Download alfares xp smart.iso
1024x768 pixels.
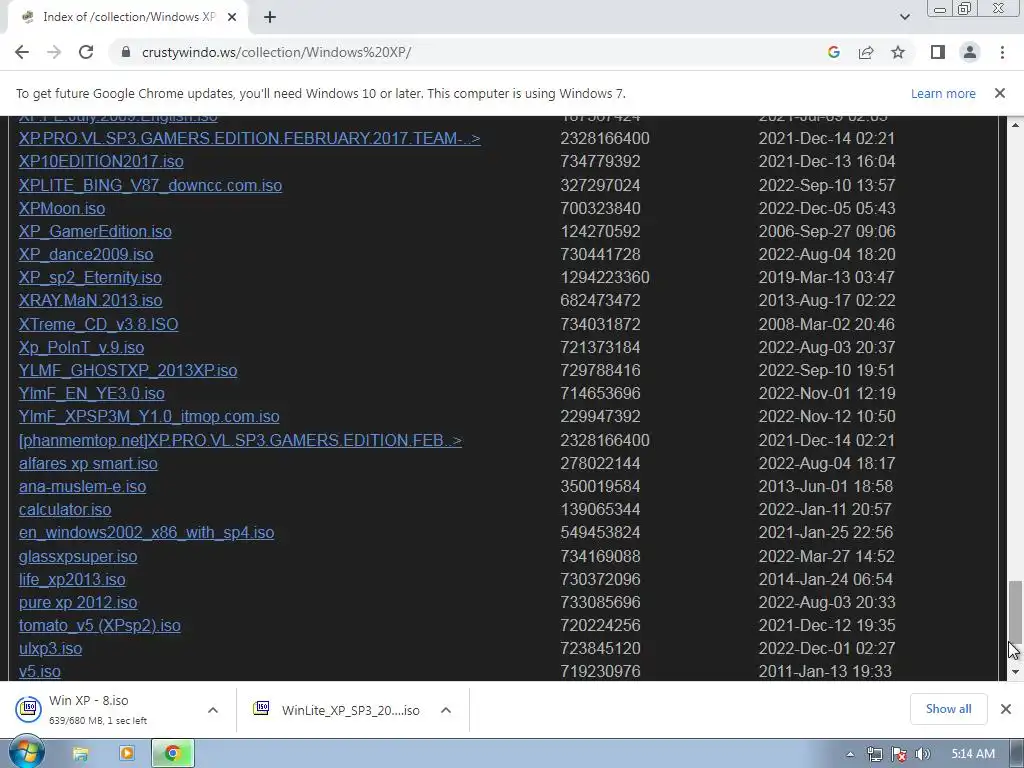coord(88,463)
